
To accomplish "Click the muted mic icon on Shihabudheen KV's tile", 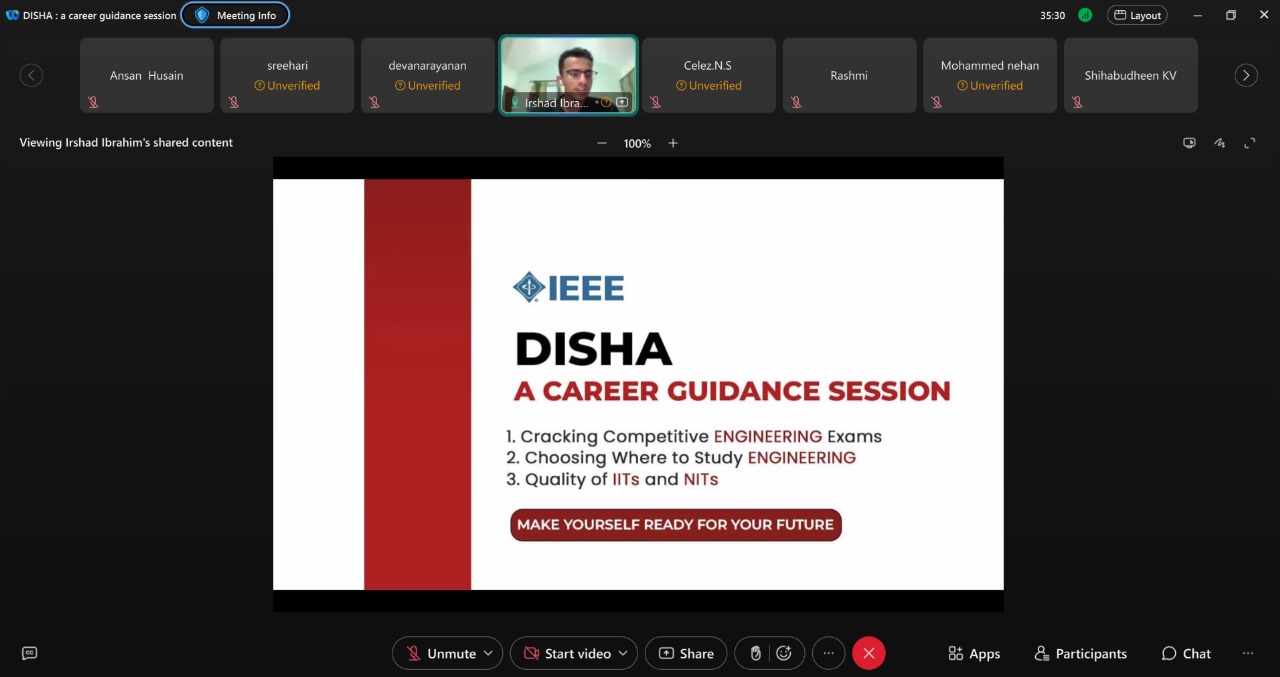I will 1077,102.
